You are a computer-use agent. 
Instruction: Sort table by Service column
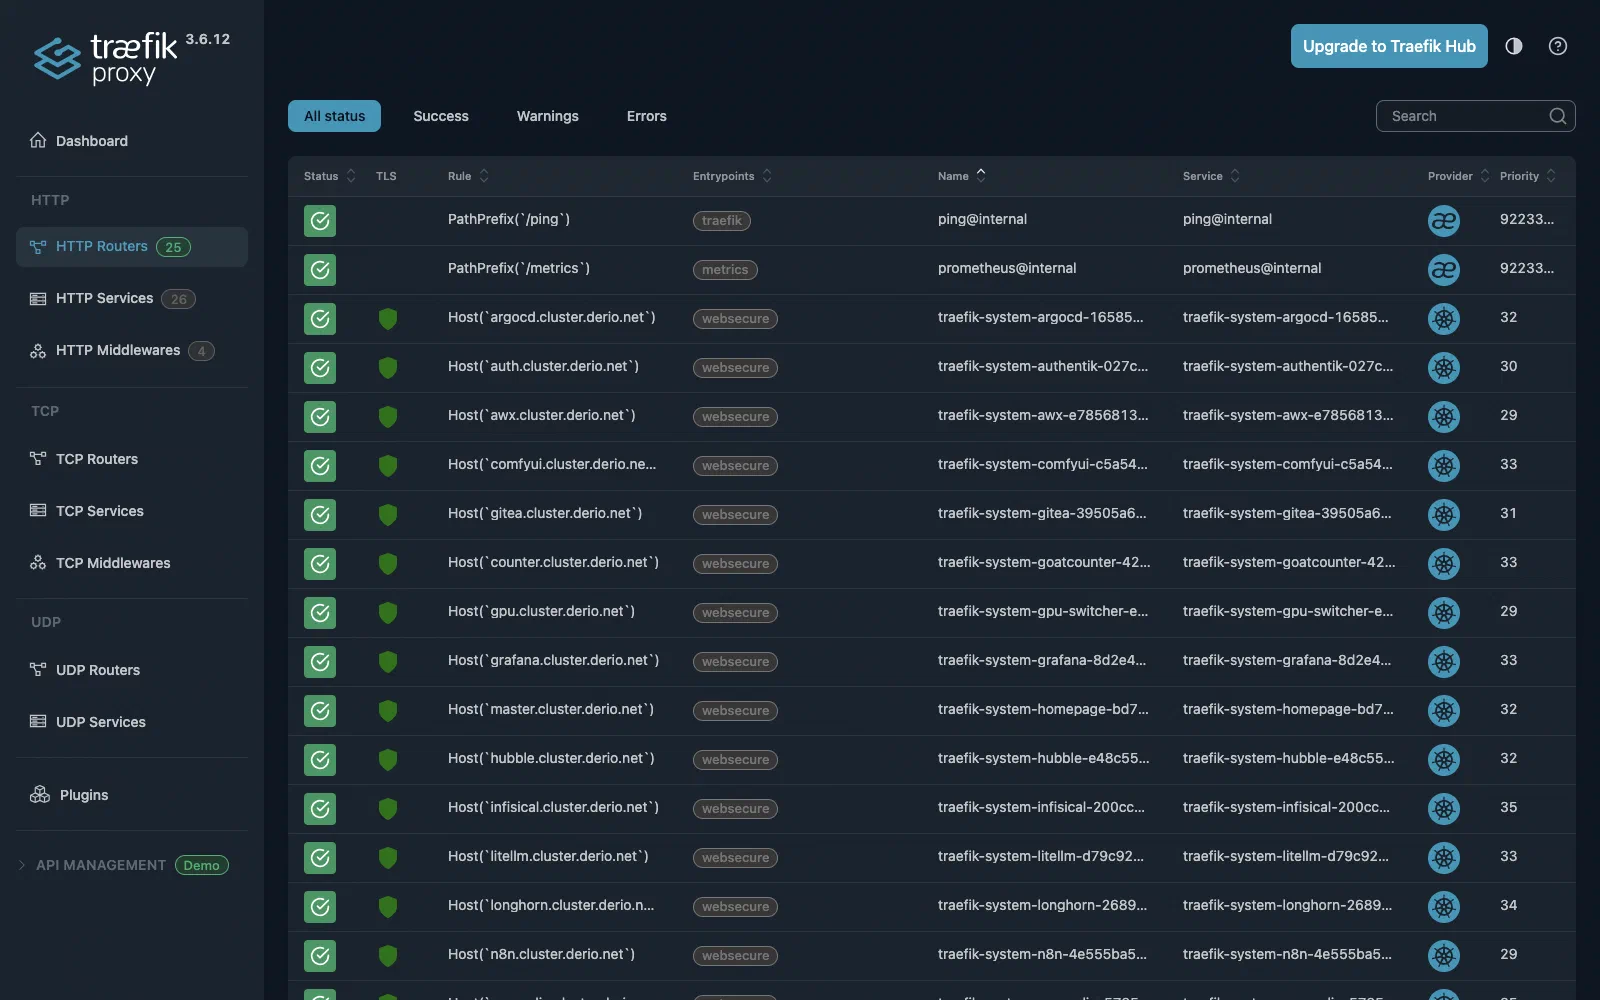[x=1211, y=176]
